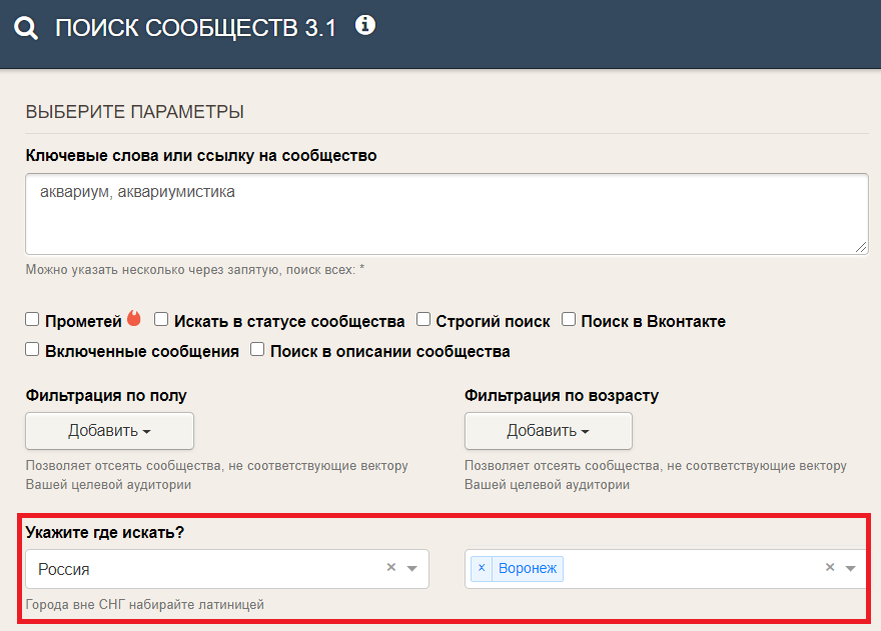This screenshot has height=631, width=881.
Task: Enable Поиск в Вконтакте
Action: (x=568, y=318)
